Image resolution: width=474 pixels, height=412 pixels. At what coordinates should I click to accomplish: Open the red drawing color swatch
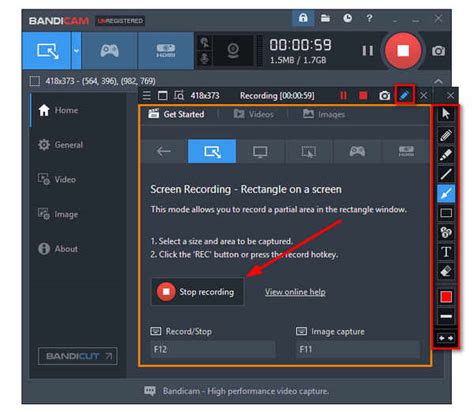[x=446, y=297]
